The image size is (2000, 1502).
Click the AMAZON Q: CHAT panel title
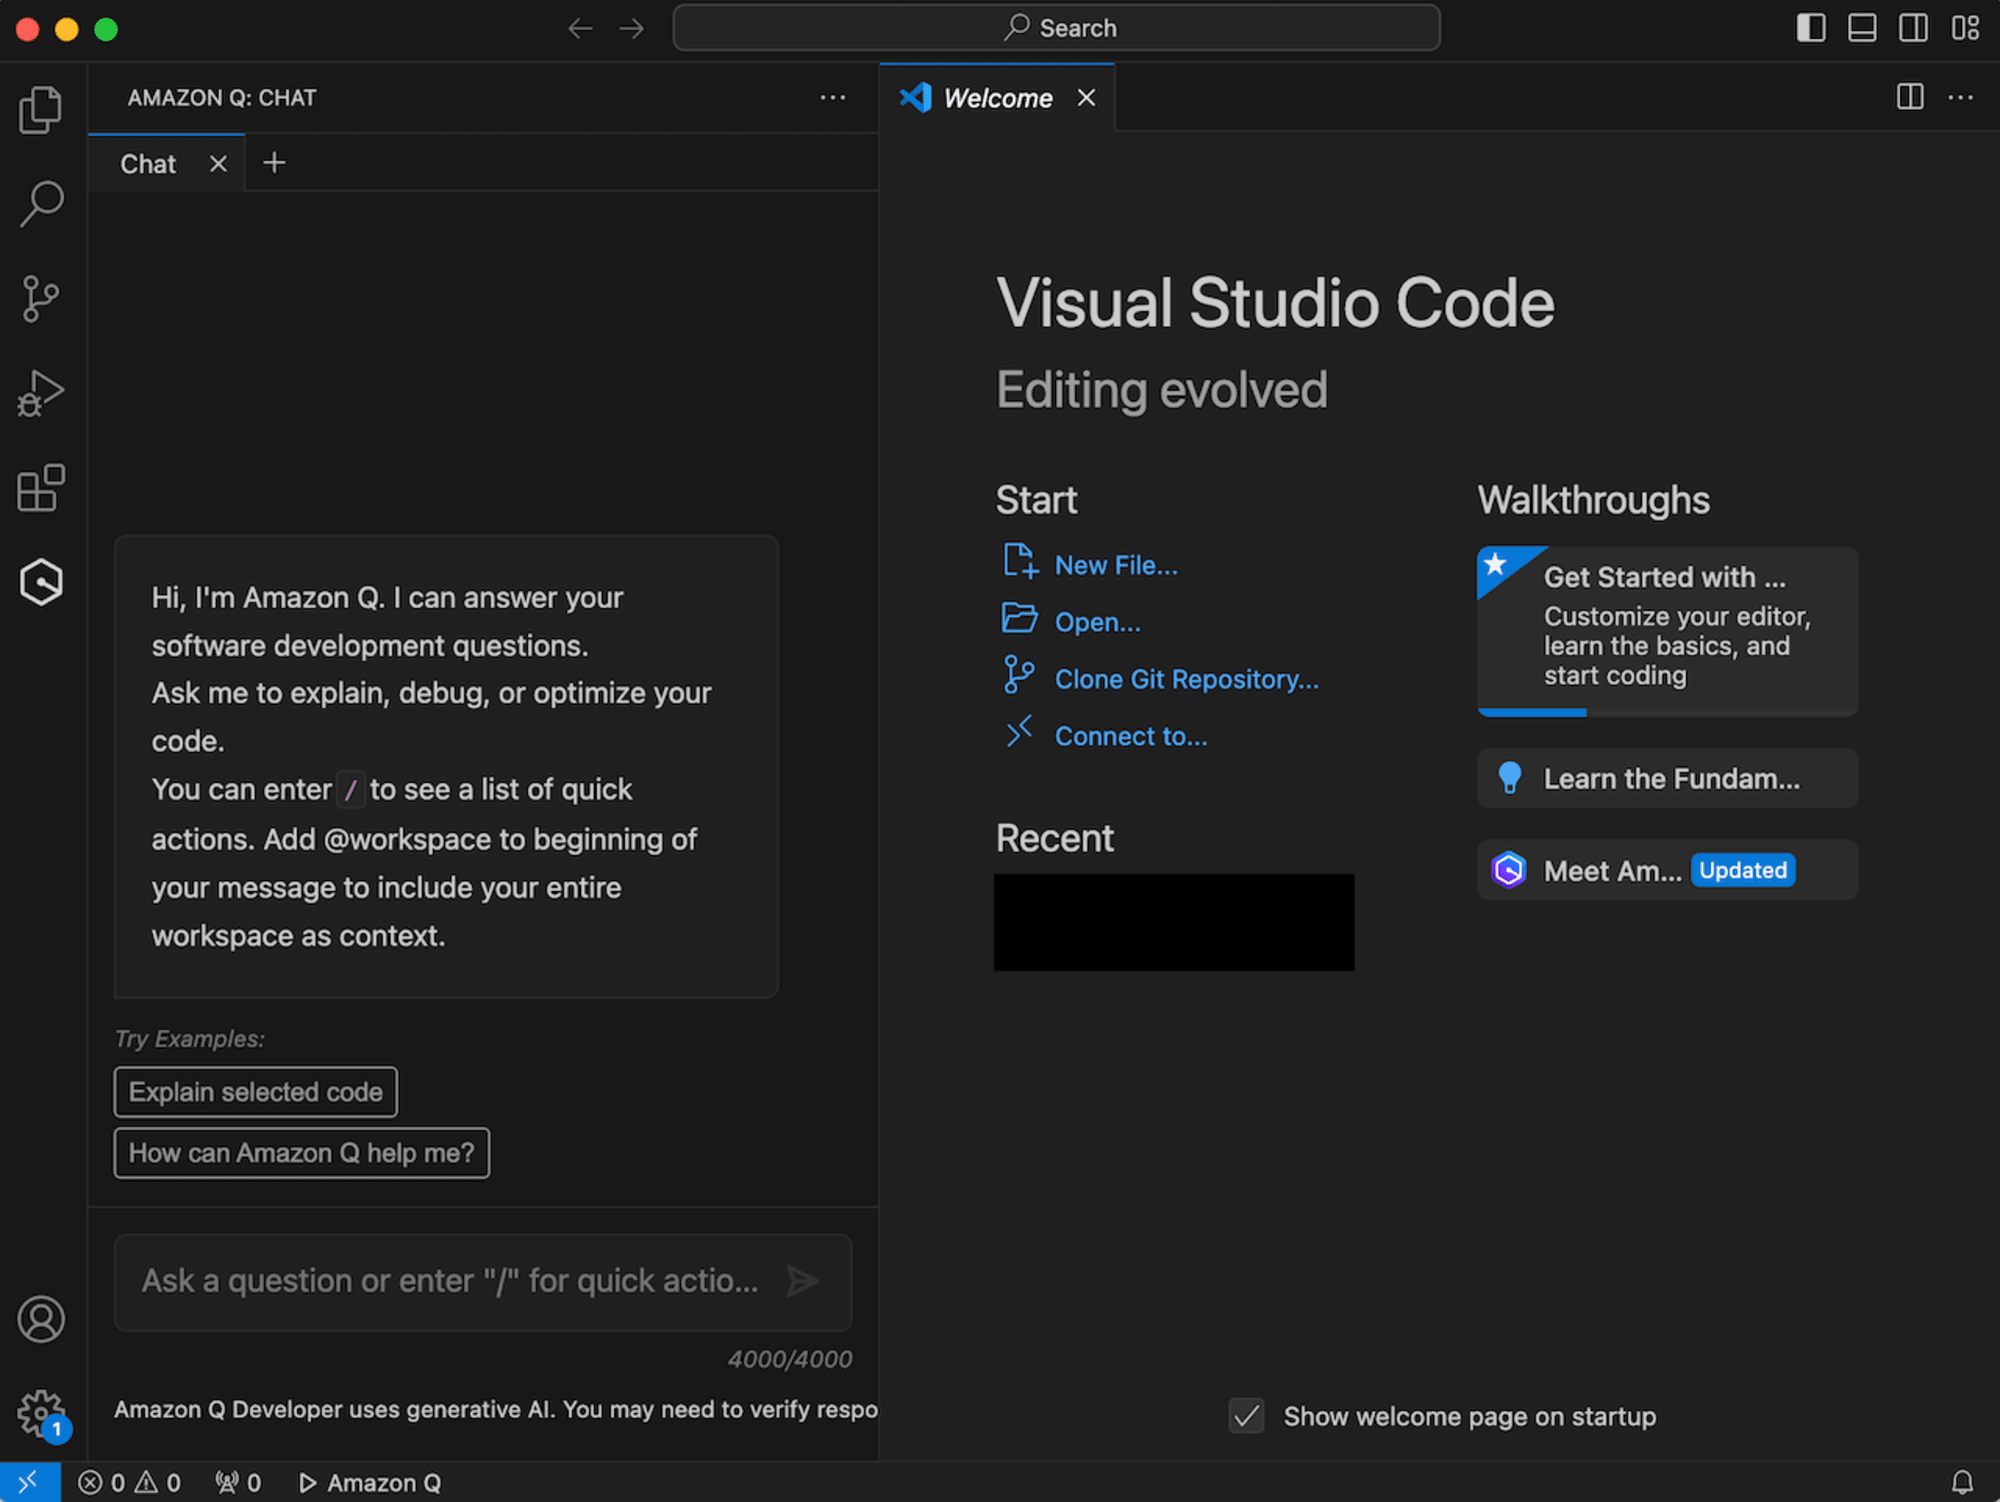click(x=222, y=98)
